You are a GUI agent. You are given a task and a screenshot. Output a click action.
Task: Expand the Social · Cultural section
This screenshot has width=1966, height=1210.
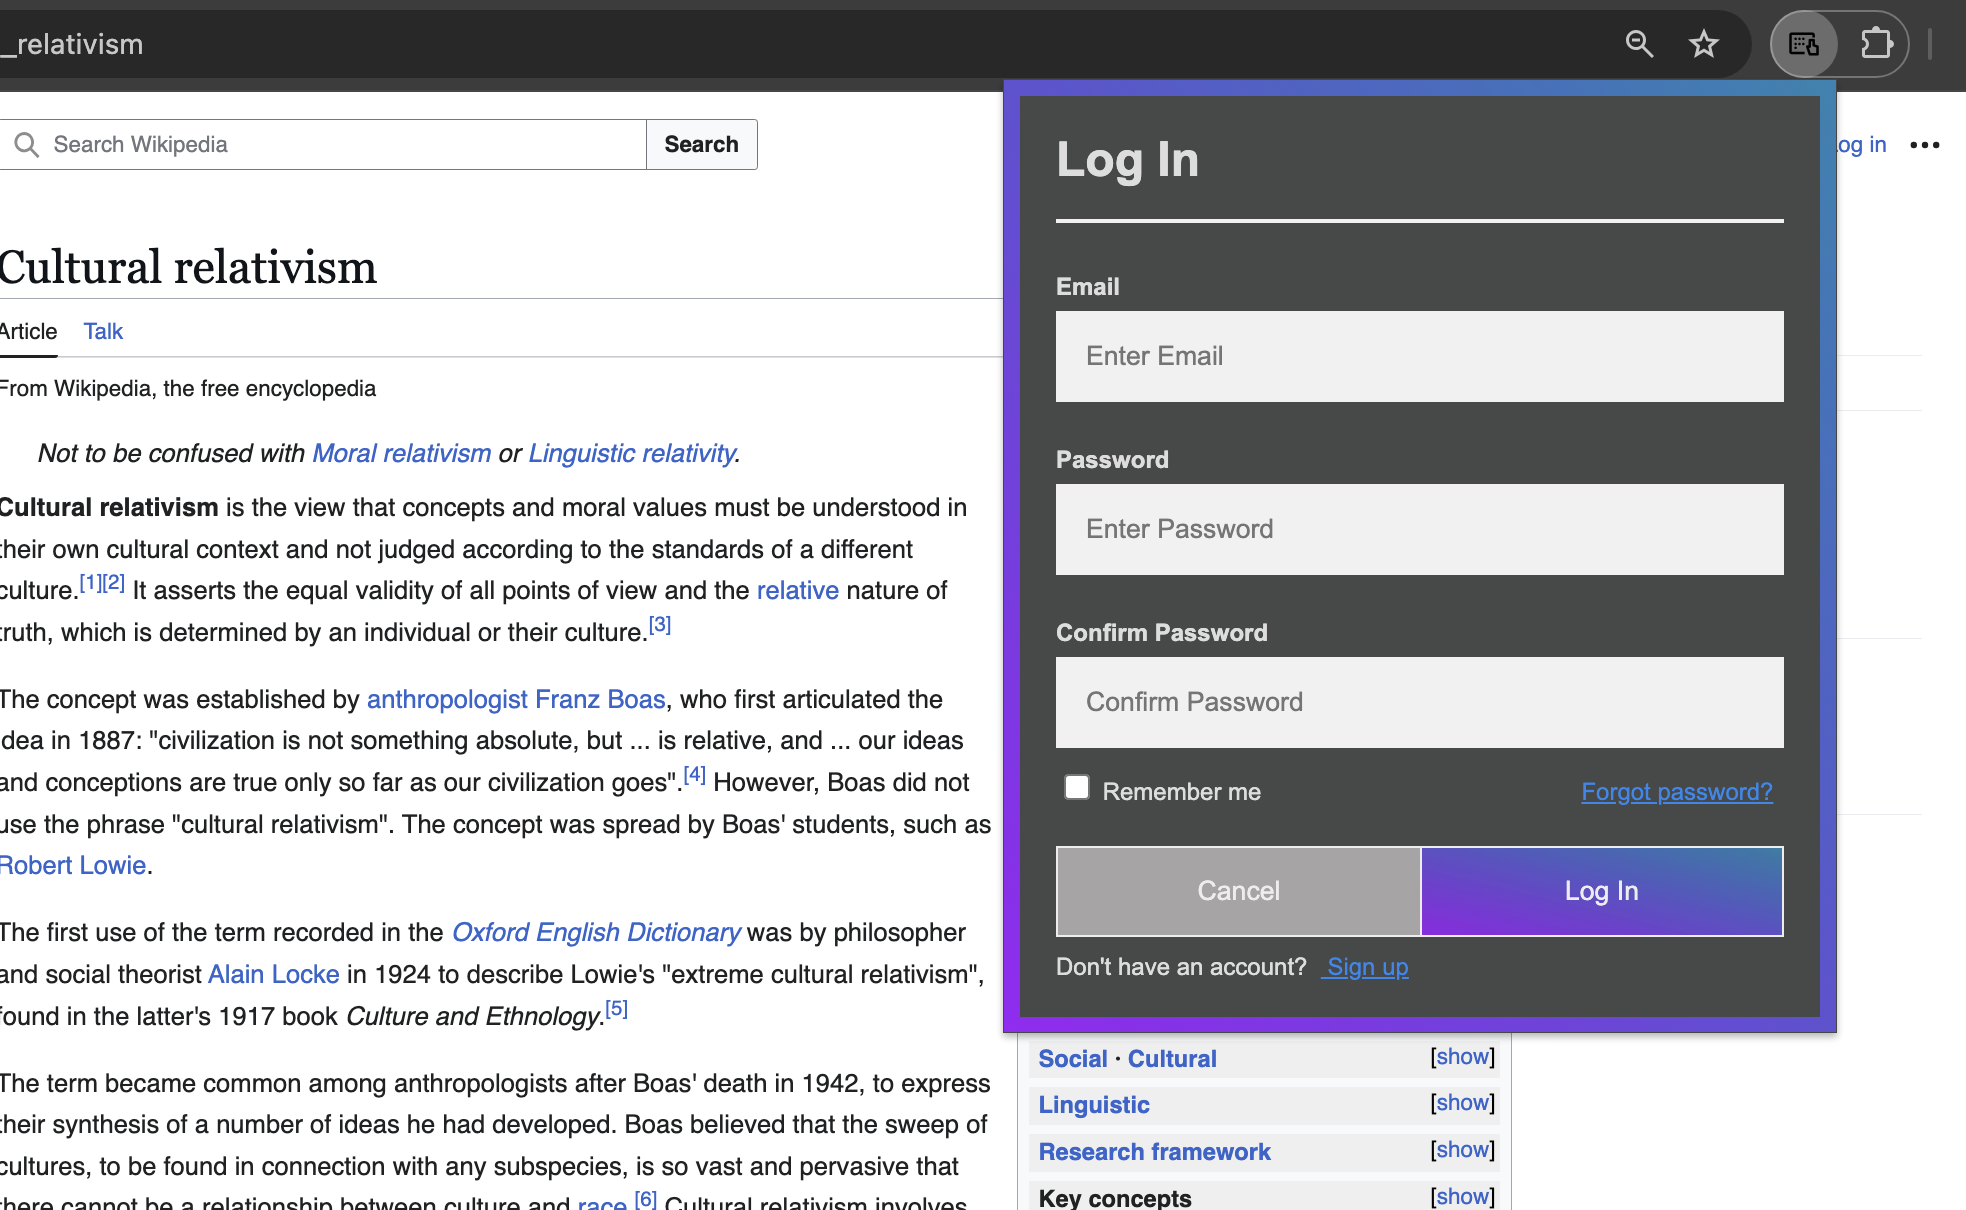(x=1462, y=1057)
